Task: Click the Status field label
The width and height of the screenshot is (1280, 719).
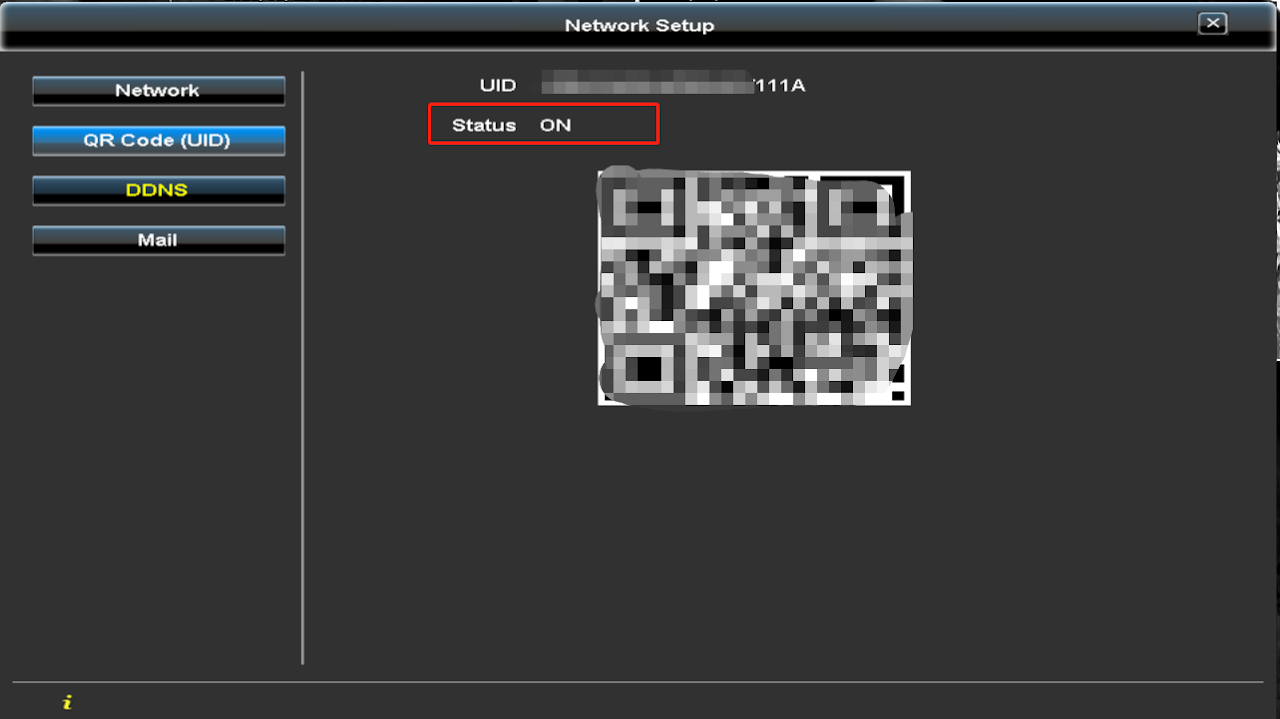Action: [484, 125]
